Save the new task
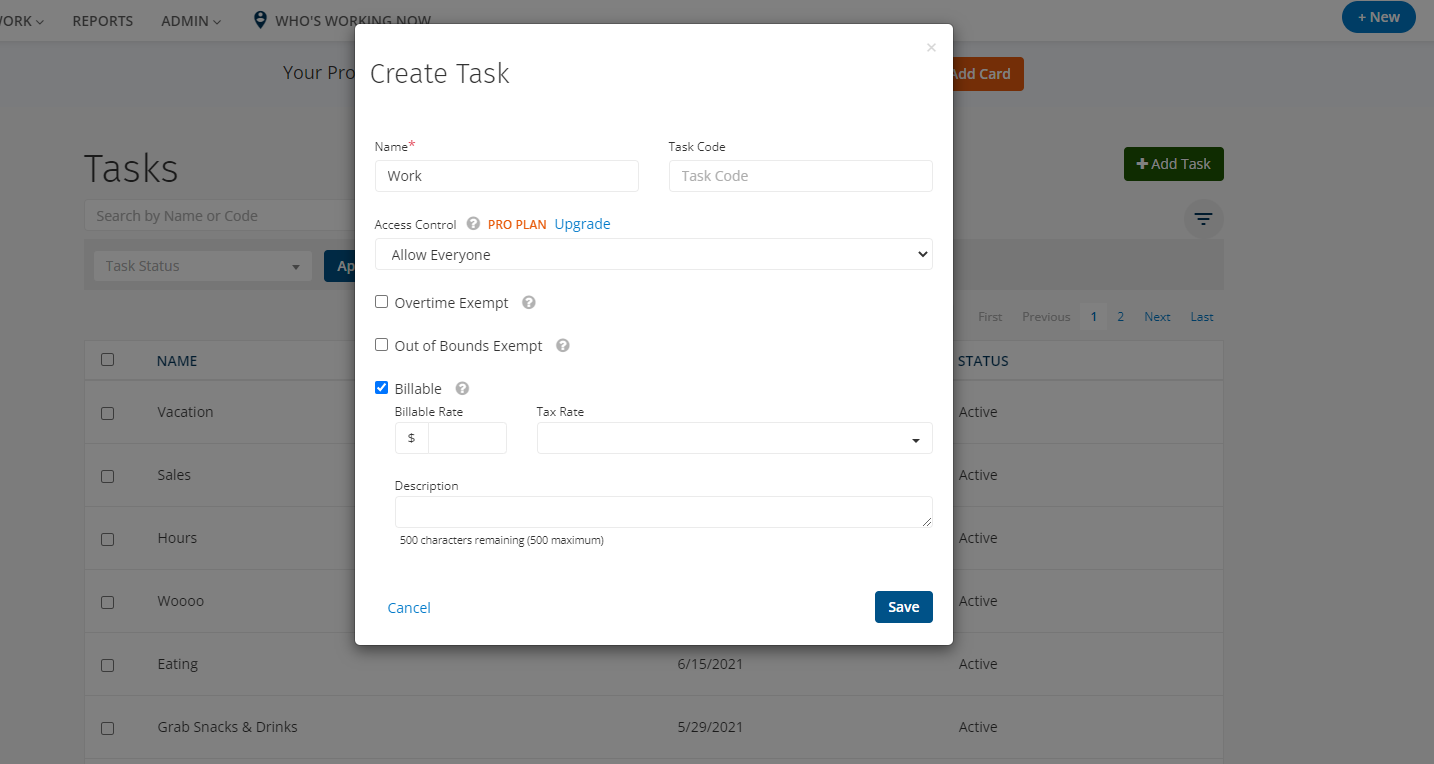 tap(904, 607)
